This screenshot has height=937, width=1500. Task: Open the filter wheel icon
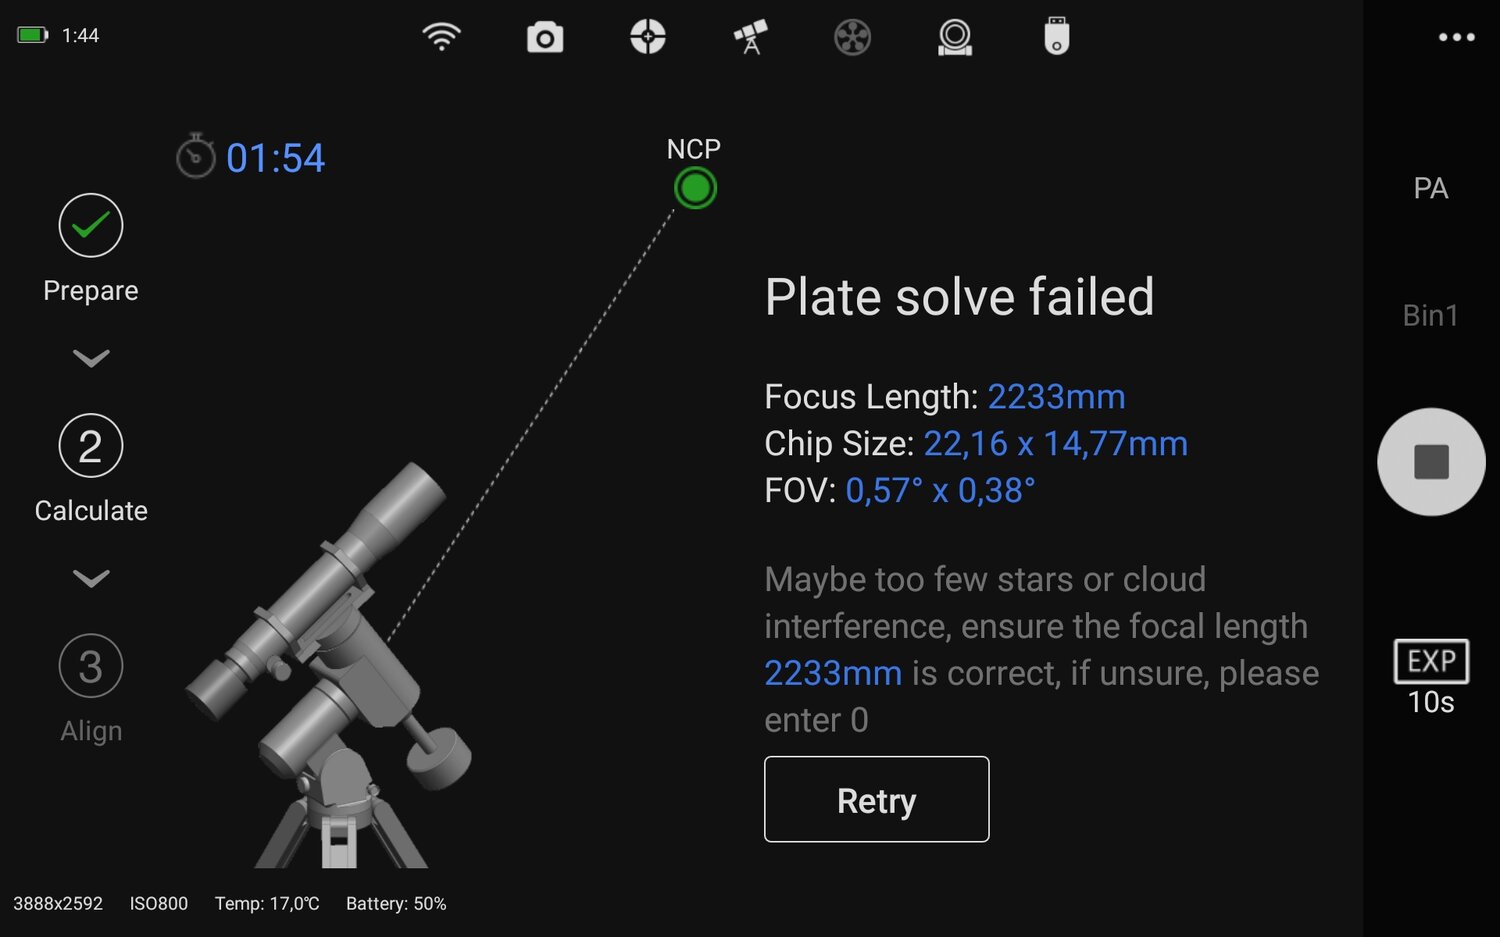(x=851, y=36)
